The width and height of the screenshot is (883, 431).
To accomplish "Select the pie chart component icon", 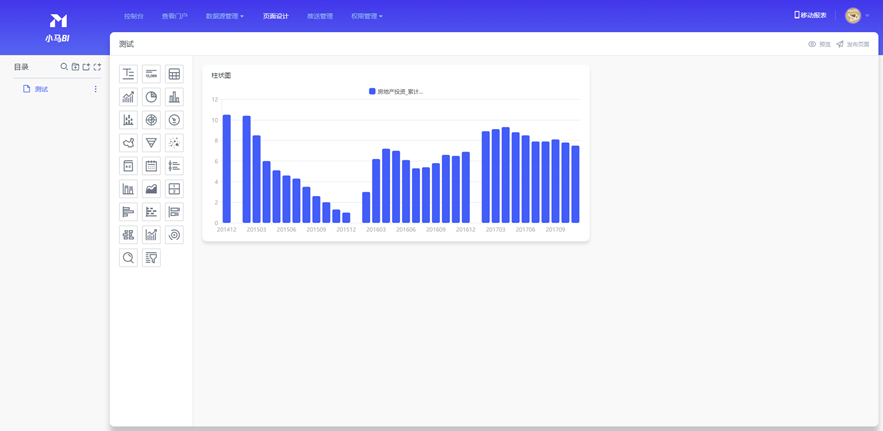I will tap(151, 97).
